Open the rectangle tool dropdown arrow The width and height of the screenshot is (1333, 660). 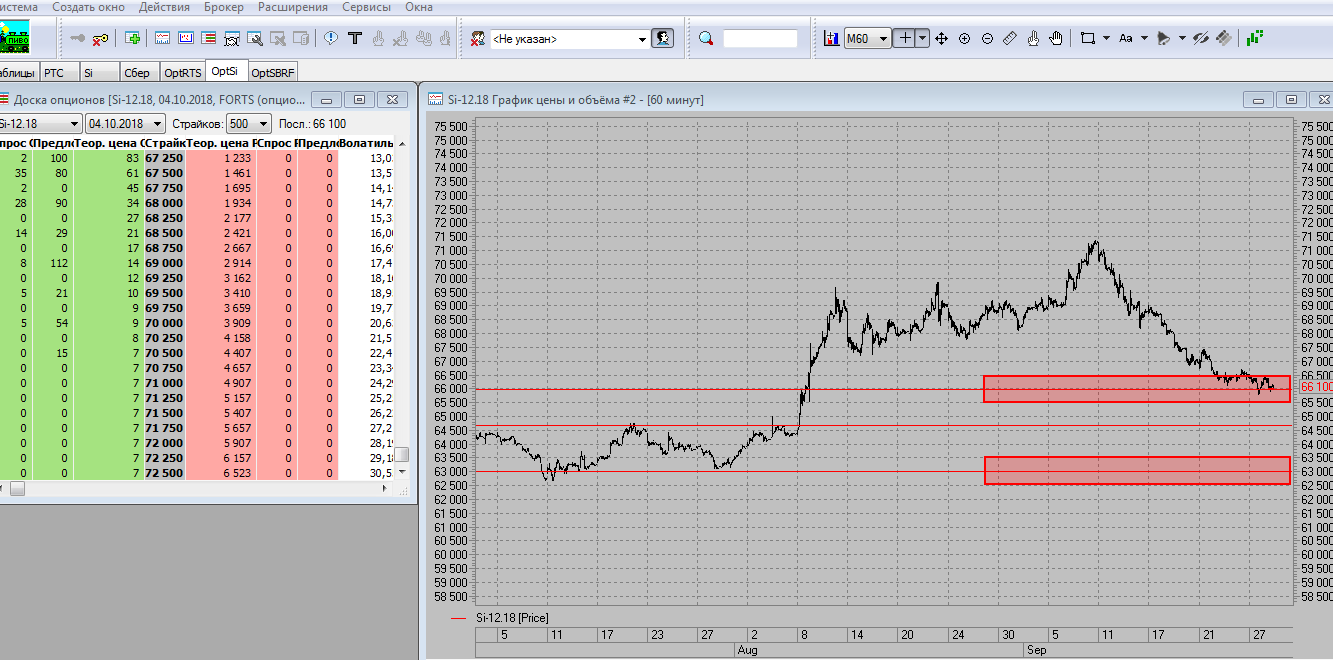[x=1106, y=38]
